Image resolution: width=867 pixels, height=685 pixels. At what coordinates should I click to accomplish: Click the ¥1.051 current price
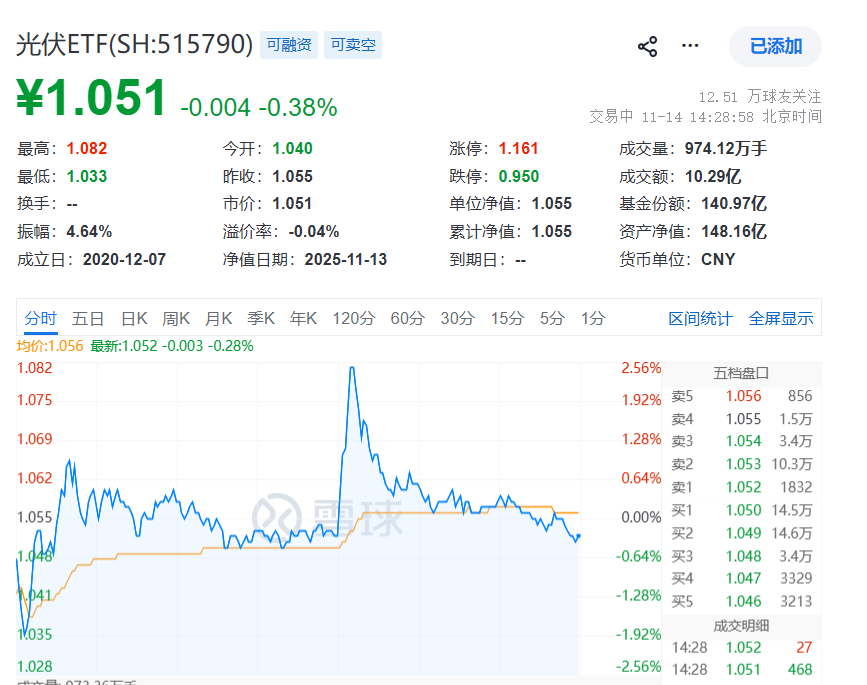(91, 98)
